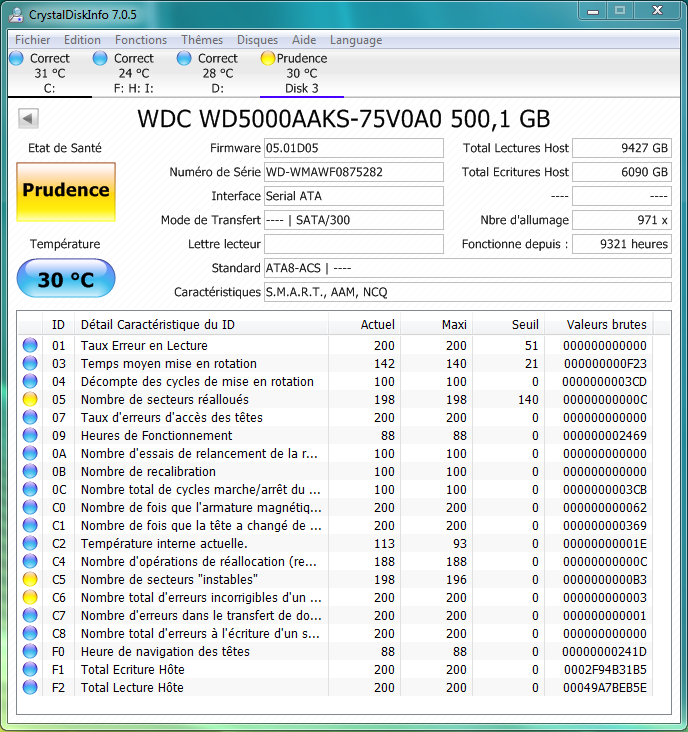Select row Total Ecriture Hôte

[x=336, y=669]
